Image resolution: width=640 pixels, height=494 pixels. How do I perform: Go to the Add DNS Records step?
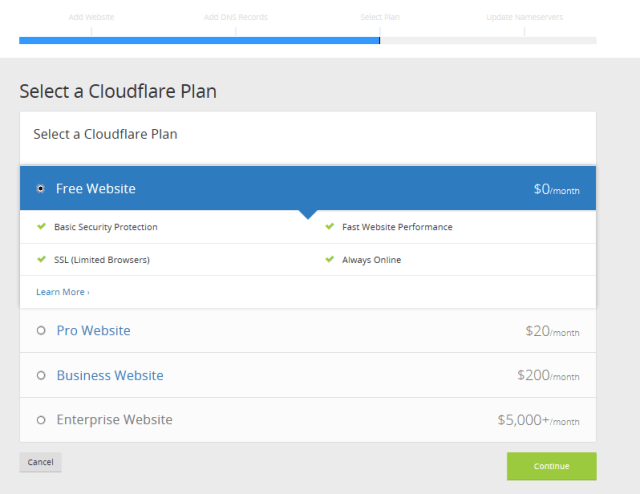235,17
